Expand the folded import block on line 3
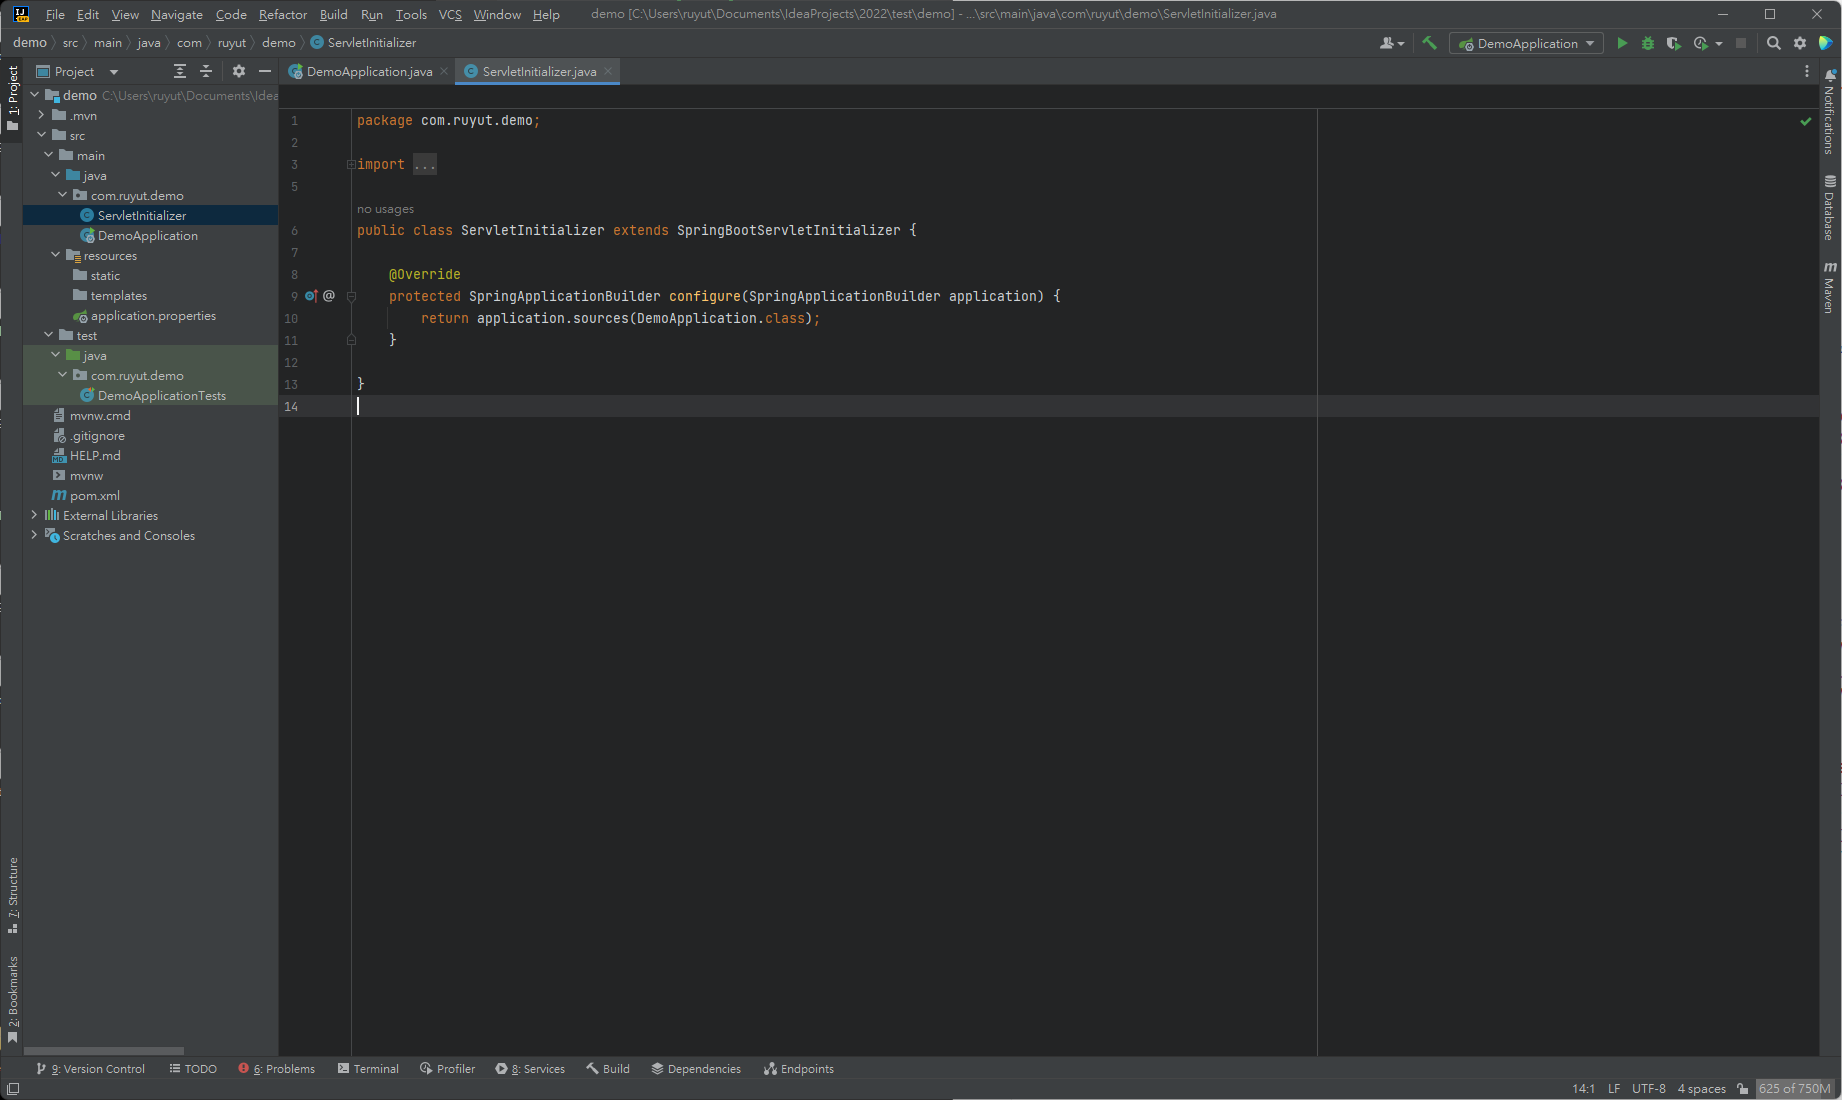Viewport: 1842px width, 1100px height. pos(351,165)
